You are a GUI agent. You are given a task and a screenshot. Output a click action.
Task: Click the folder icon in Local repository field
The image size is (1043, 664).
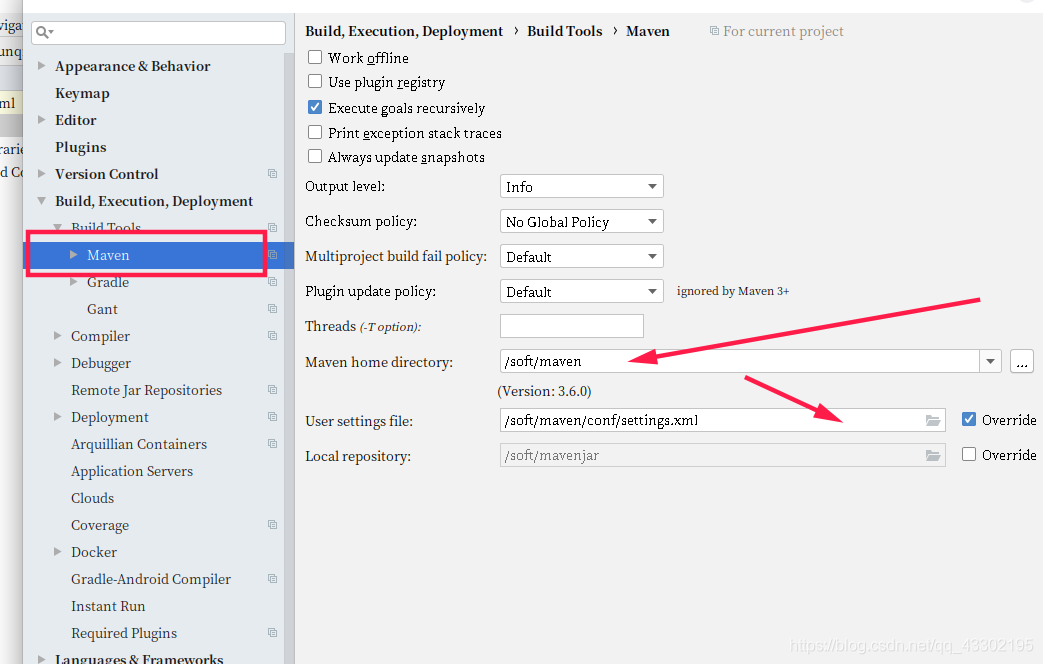click(x=933, y=456)
